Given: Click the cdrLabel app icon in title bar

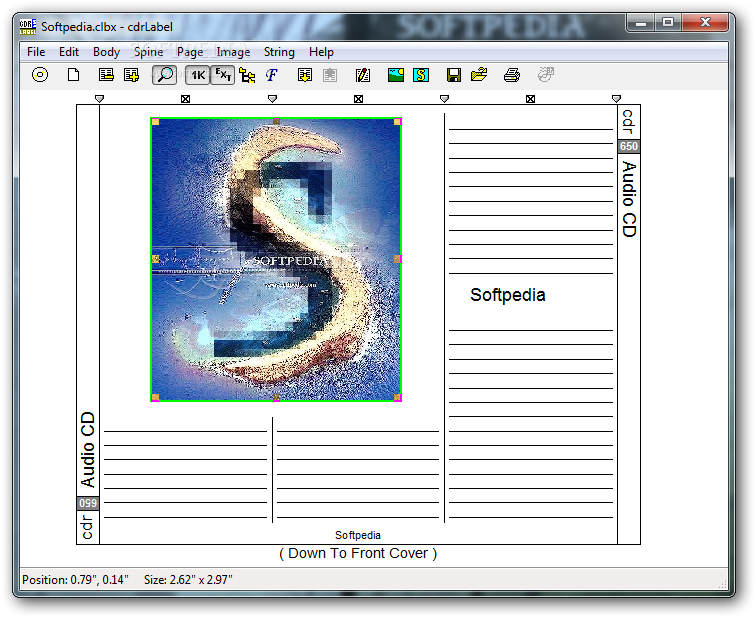Looking at the screenshot, I should click(28, 27).
